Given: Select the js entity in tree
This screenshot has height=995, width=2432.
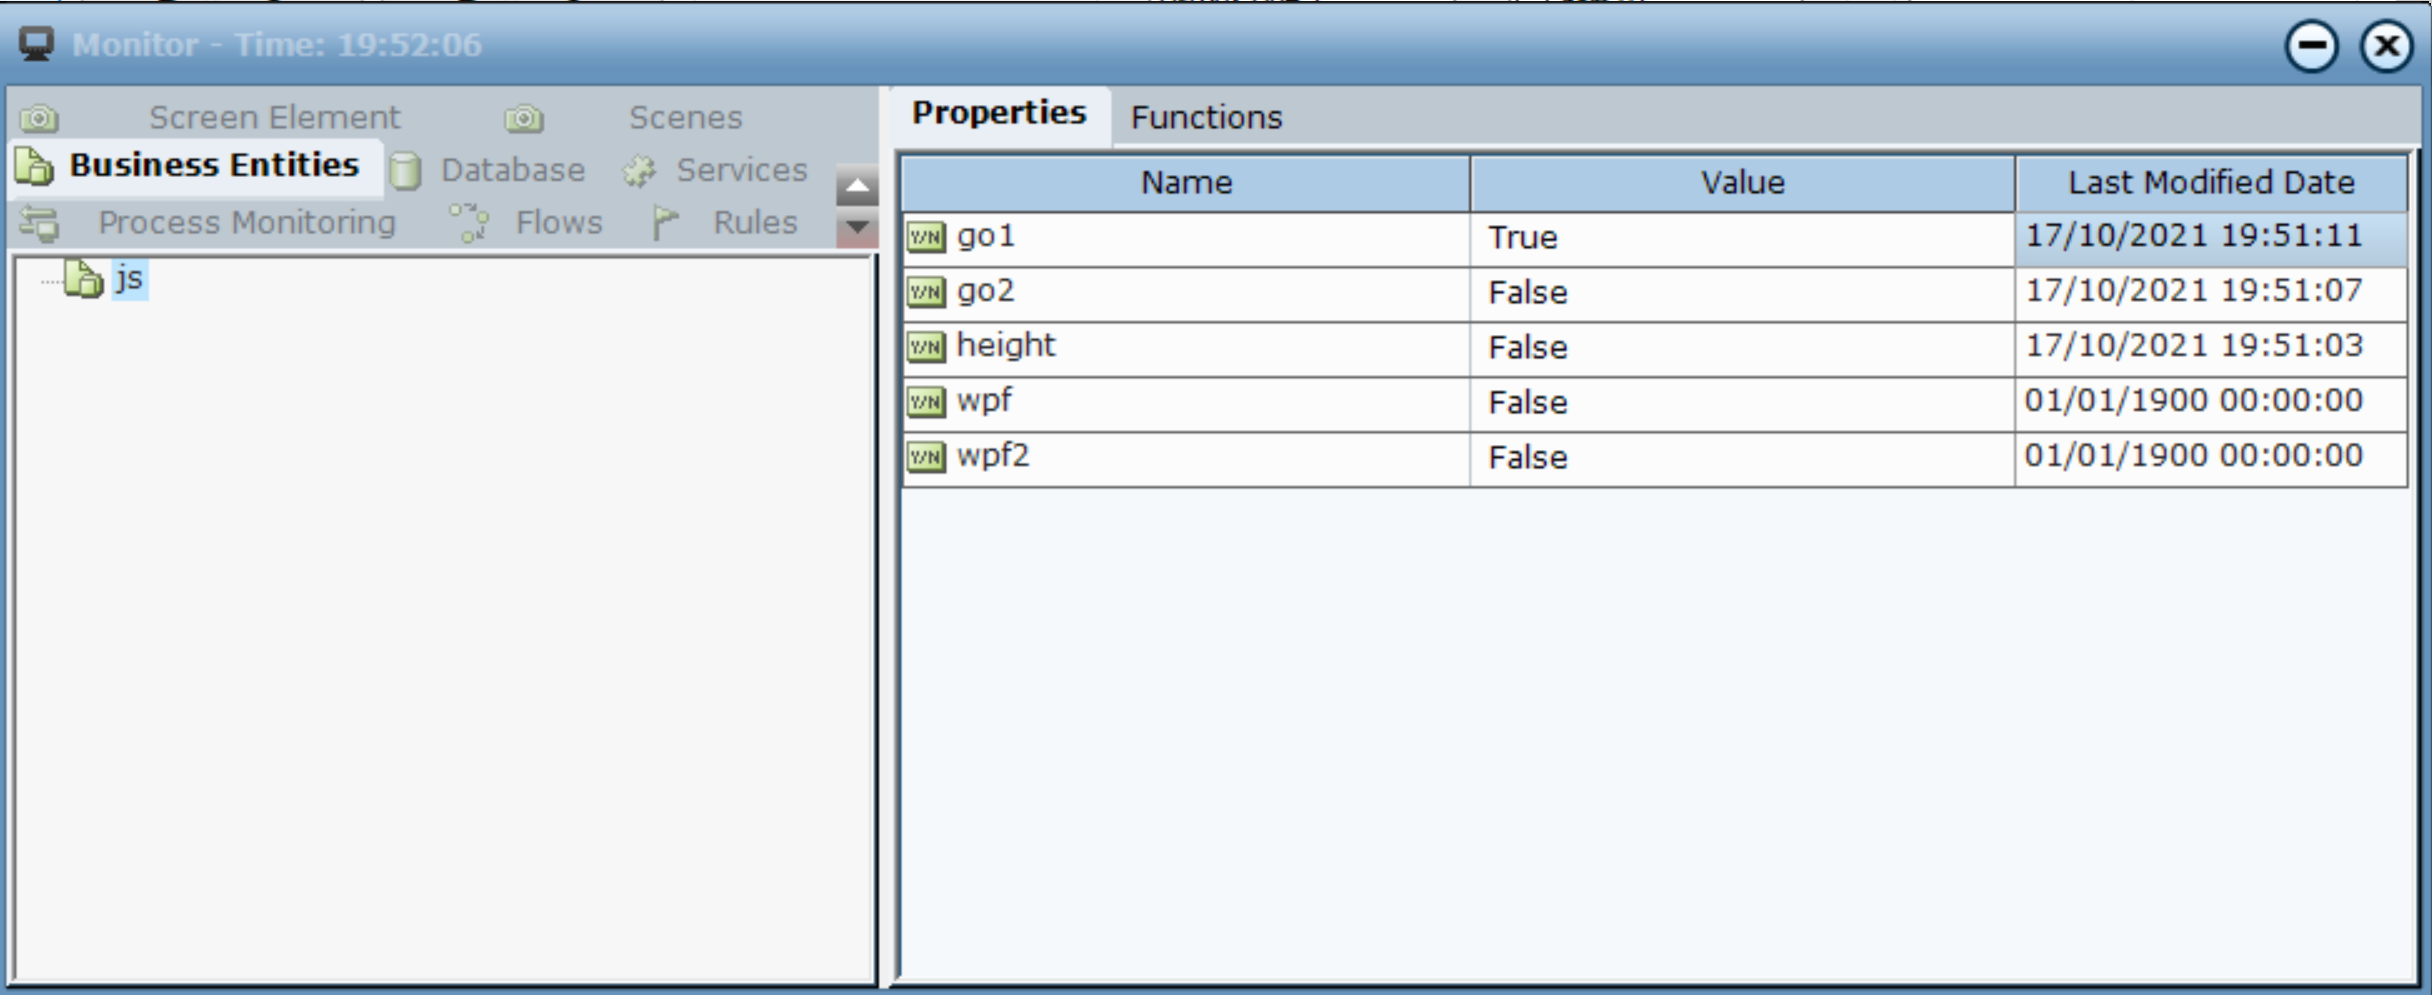Looking at the screenshot, I should click(130, 278).
